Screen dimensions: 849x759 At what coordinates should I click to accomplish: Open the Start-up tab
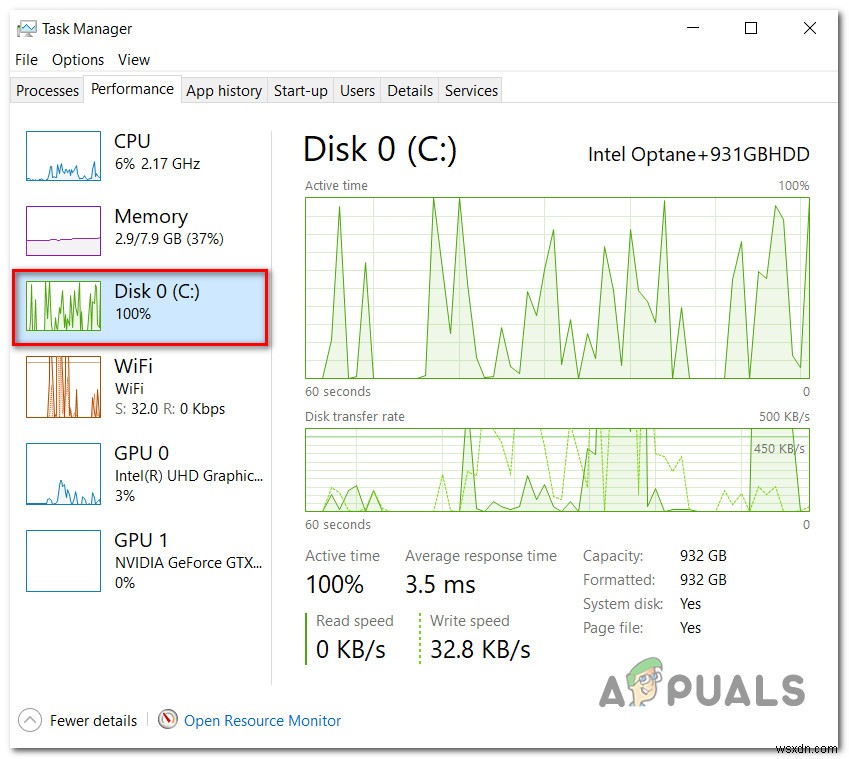coord(300,90)
